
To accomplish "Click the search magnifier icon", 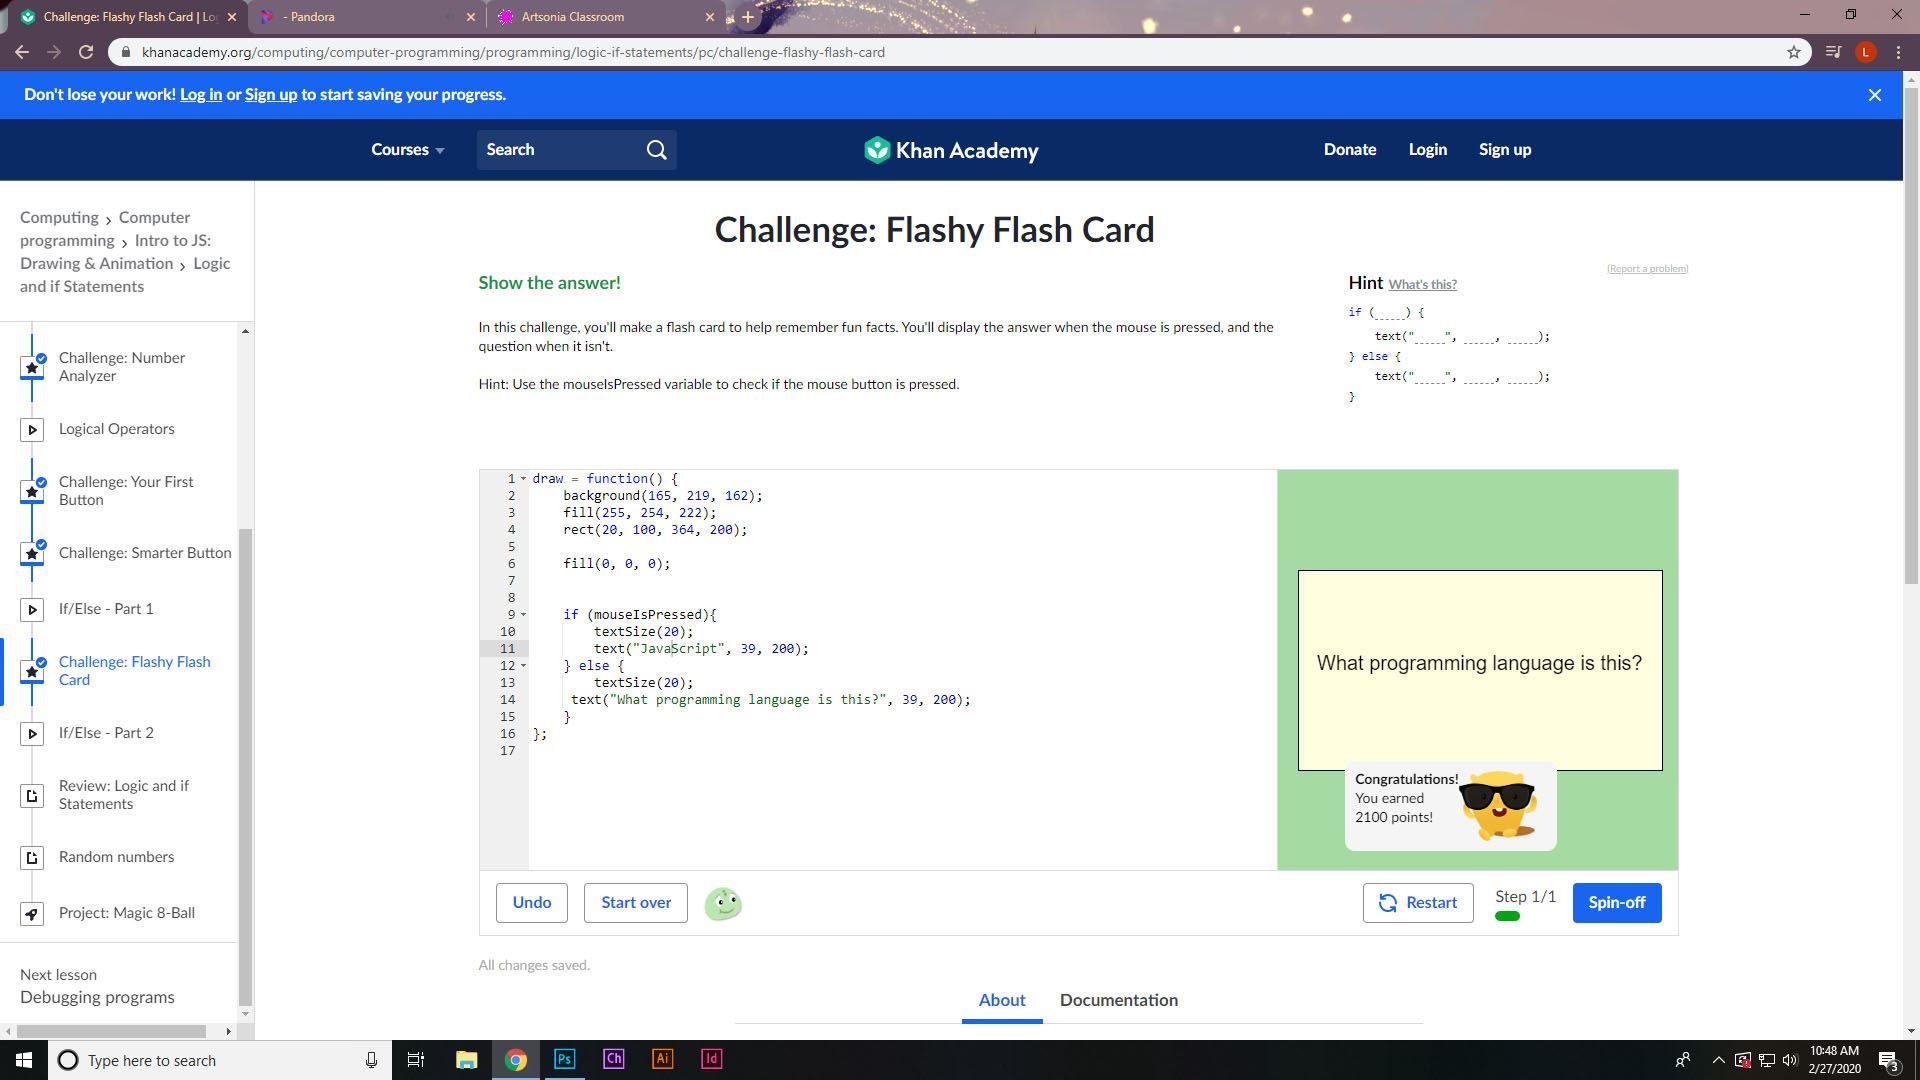I will (x=656, y=150).
